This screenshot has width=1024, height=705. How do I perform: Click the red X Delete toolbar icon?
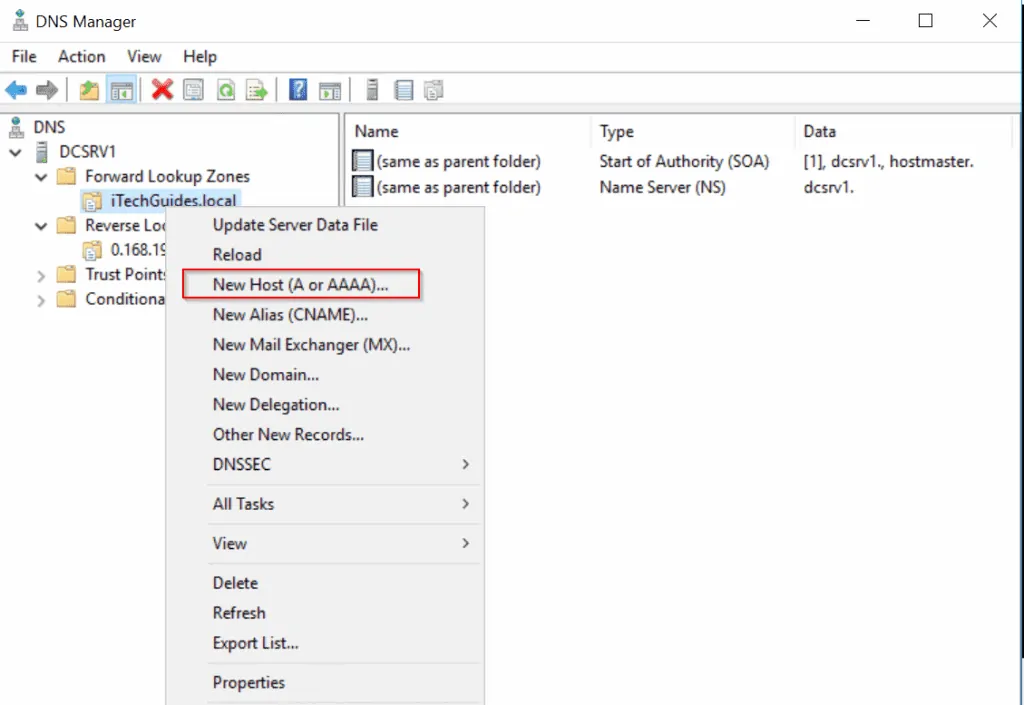pos(162,89)
